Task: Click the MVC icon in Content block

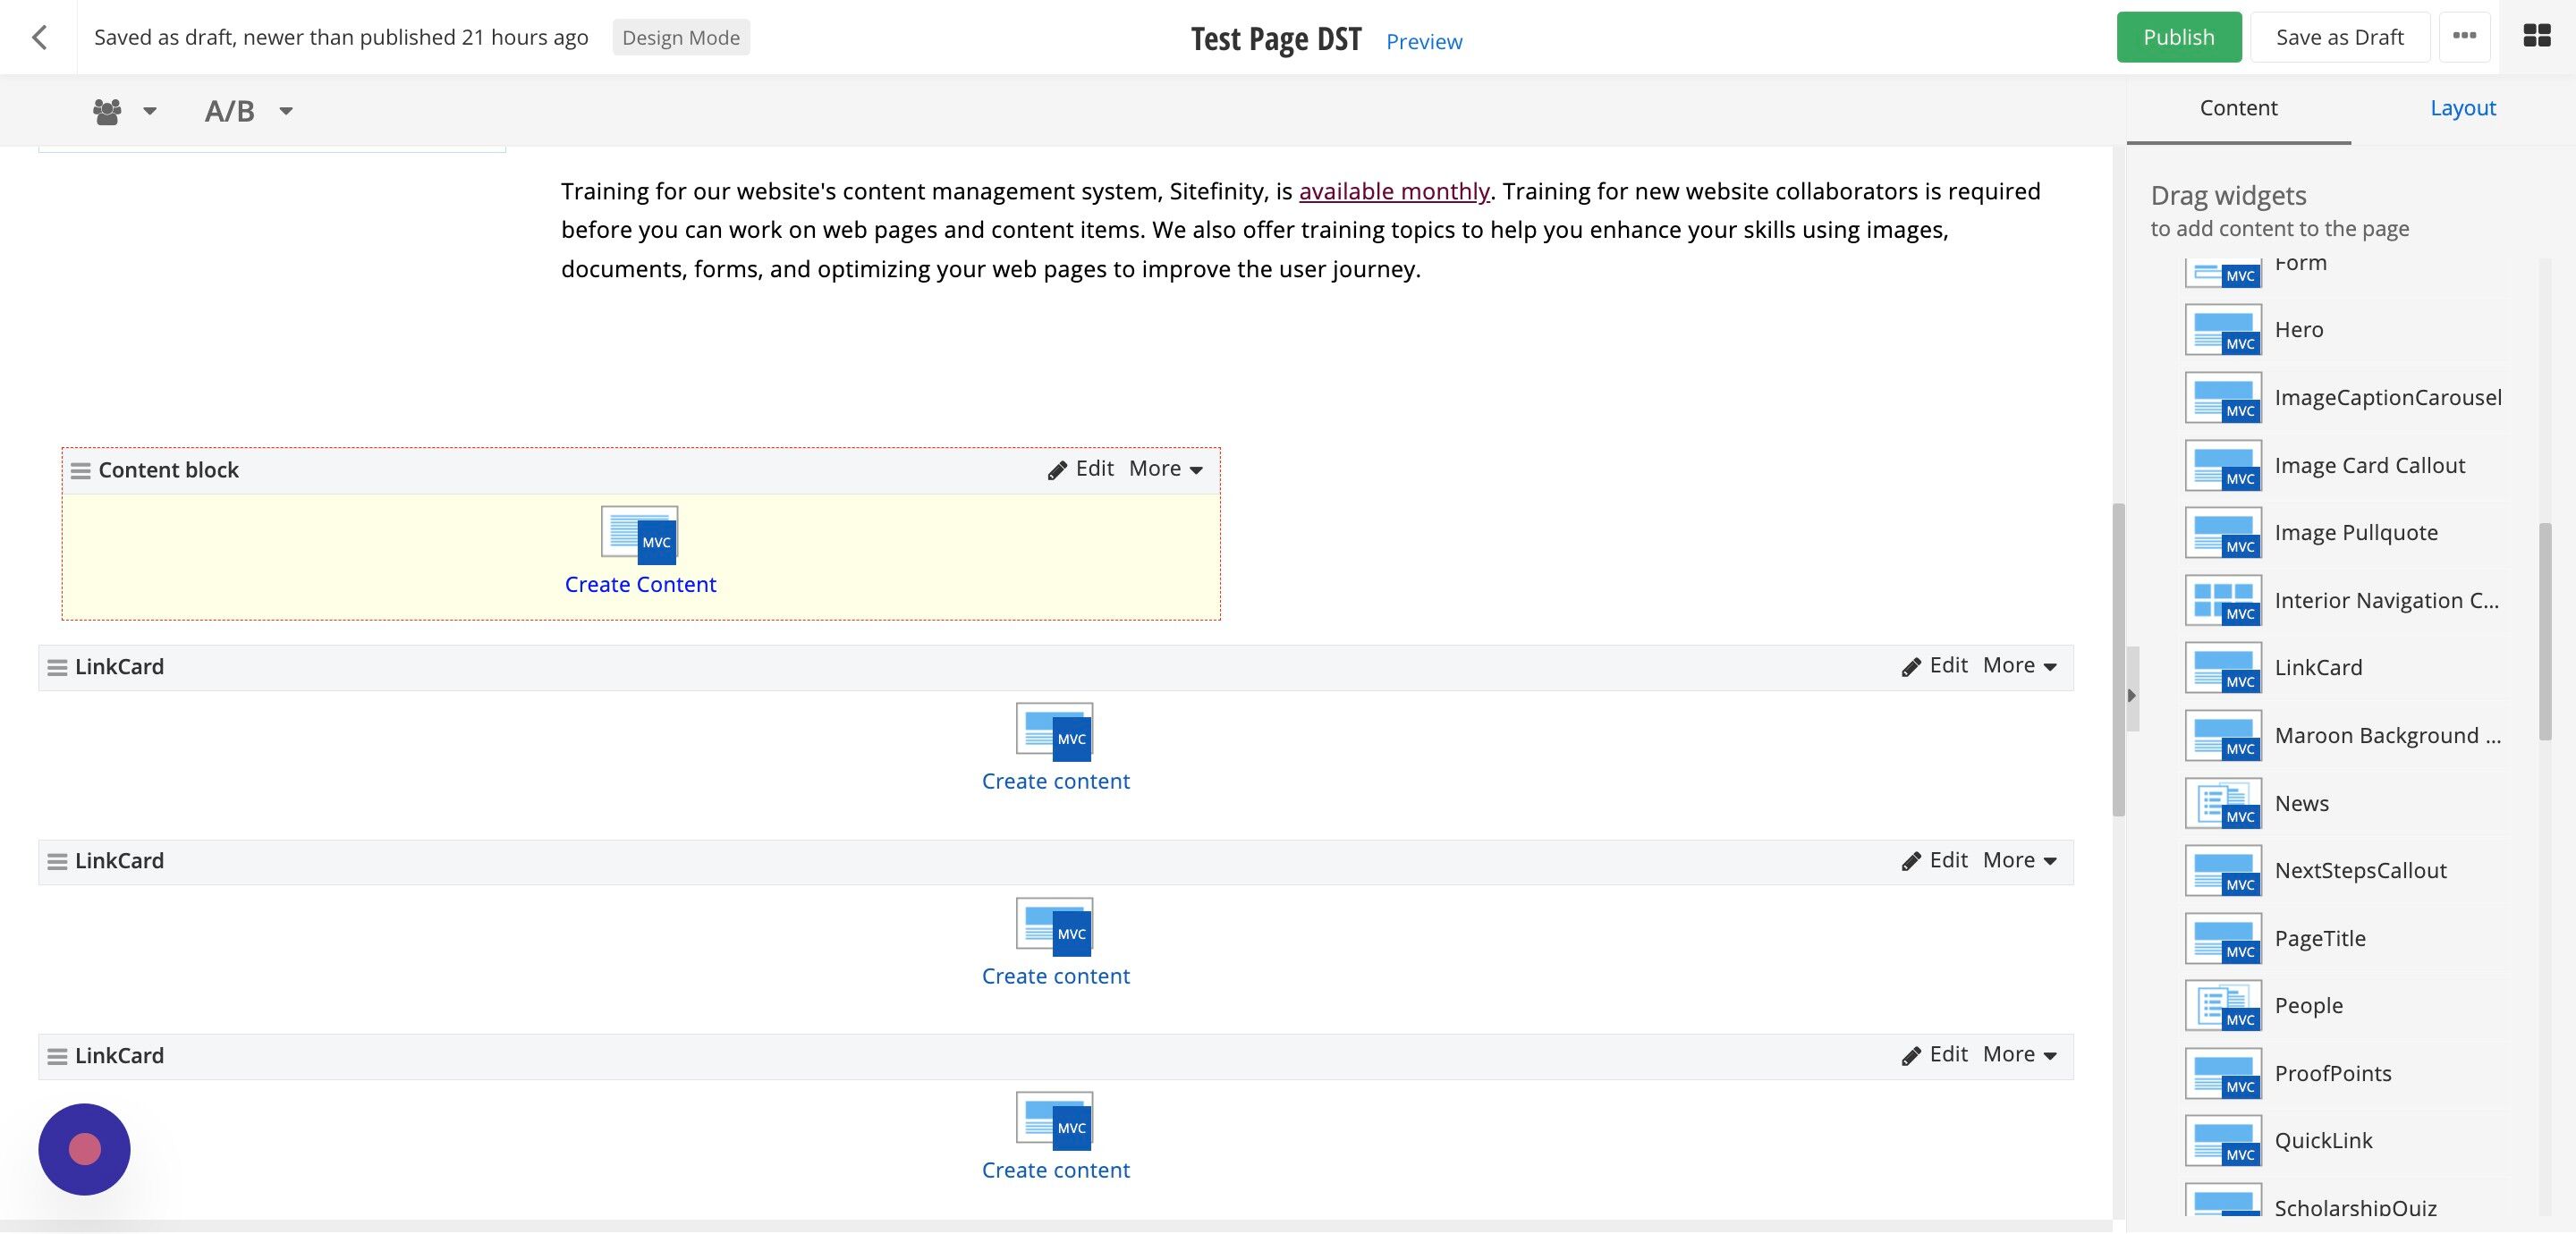Action: click(x=640, y=534)
